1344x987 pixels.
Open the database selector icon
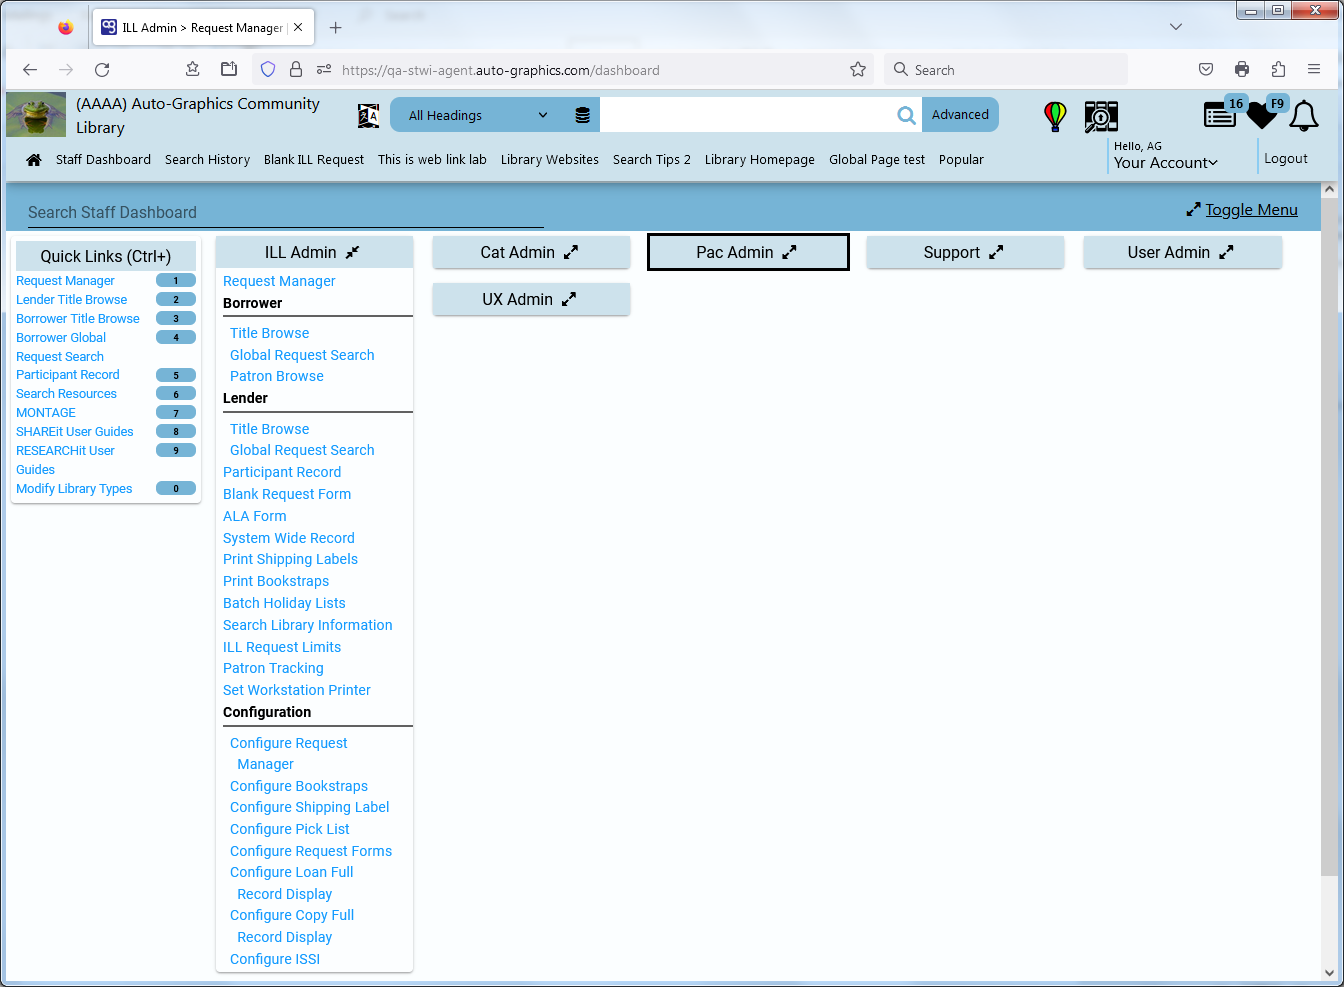pyautogui.click(x=582, y=115)
